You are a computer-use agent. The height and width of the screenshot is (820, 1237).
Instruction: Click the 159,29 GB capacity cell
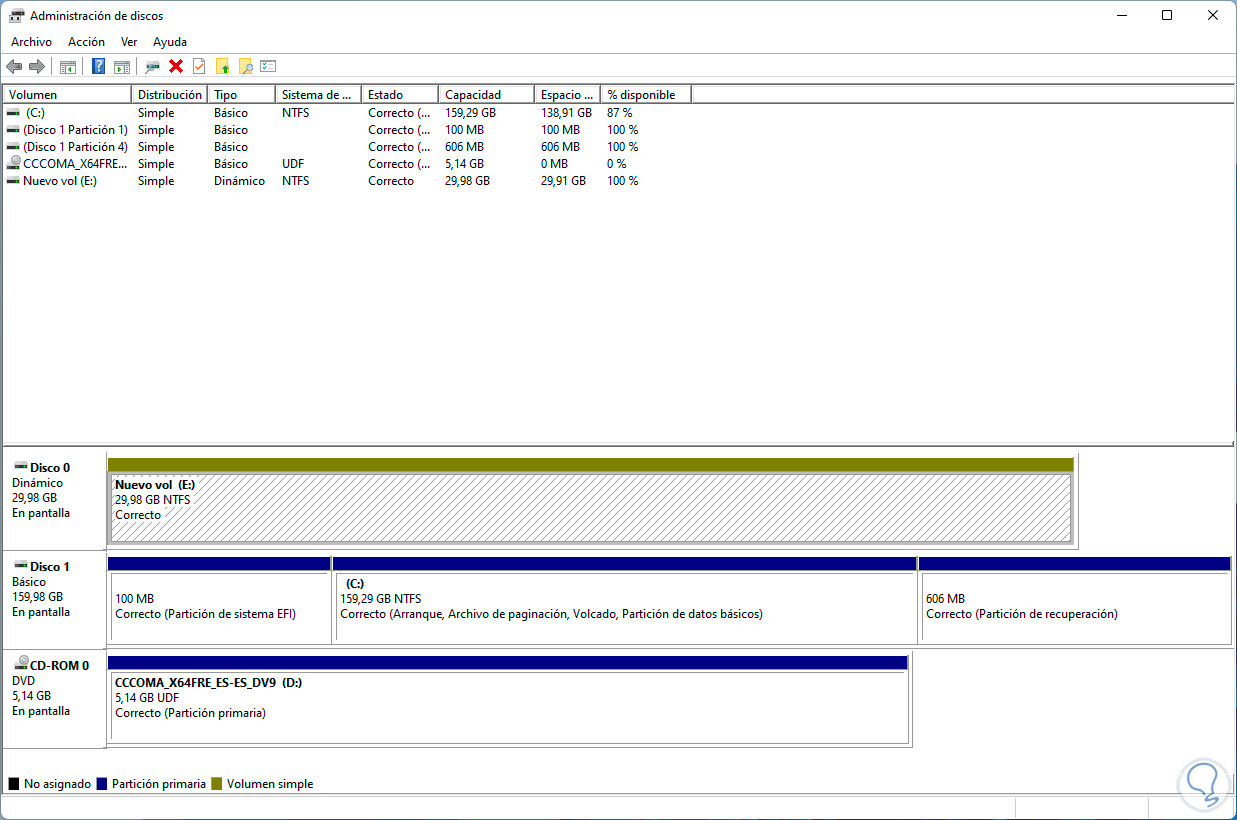click(x=470, y=113)
